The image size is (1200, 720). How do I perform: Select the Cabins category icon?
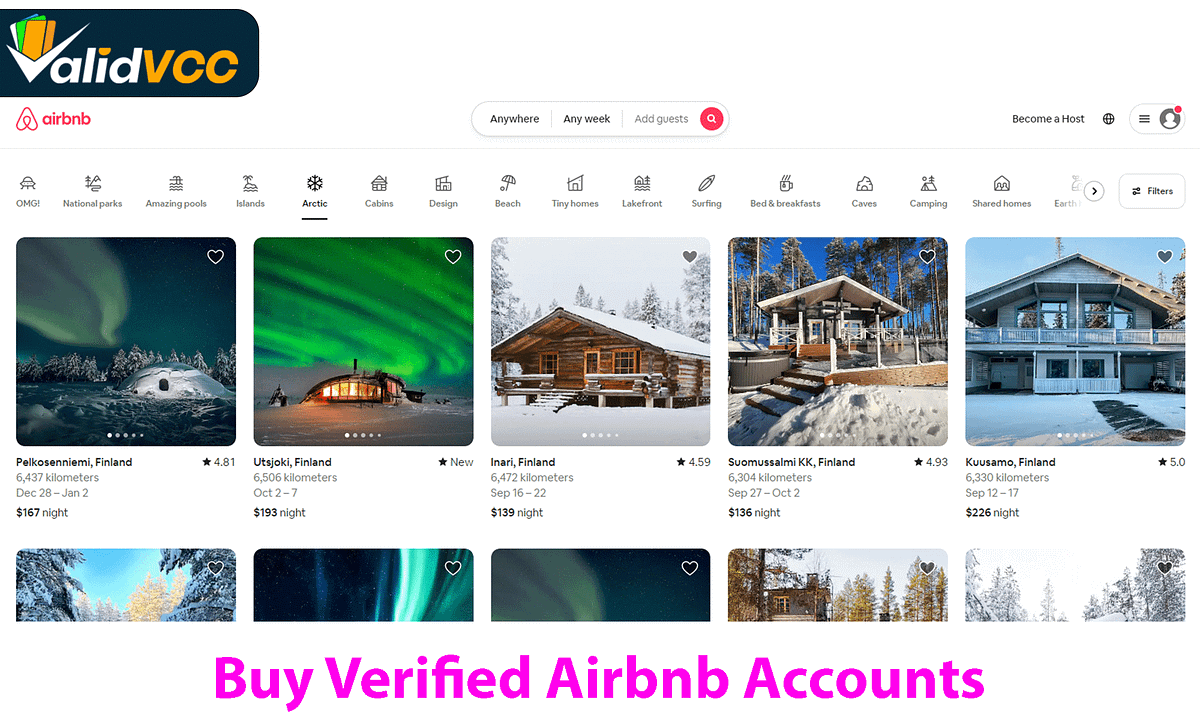click(x=379, y=183)
